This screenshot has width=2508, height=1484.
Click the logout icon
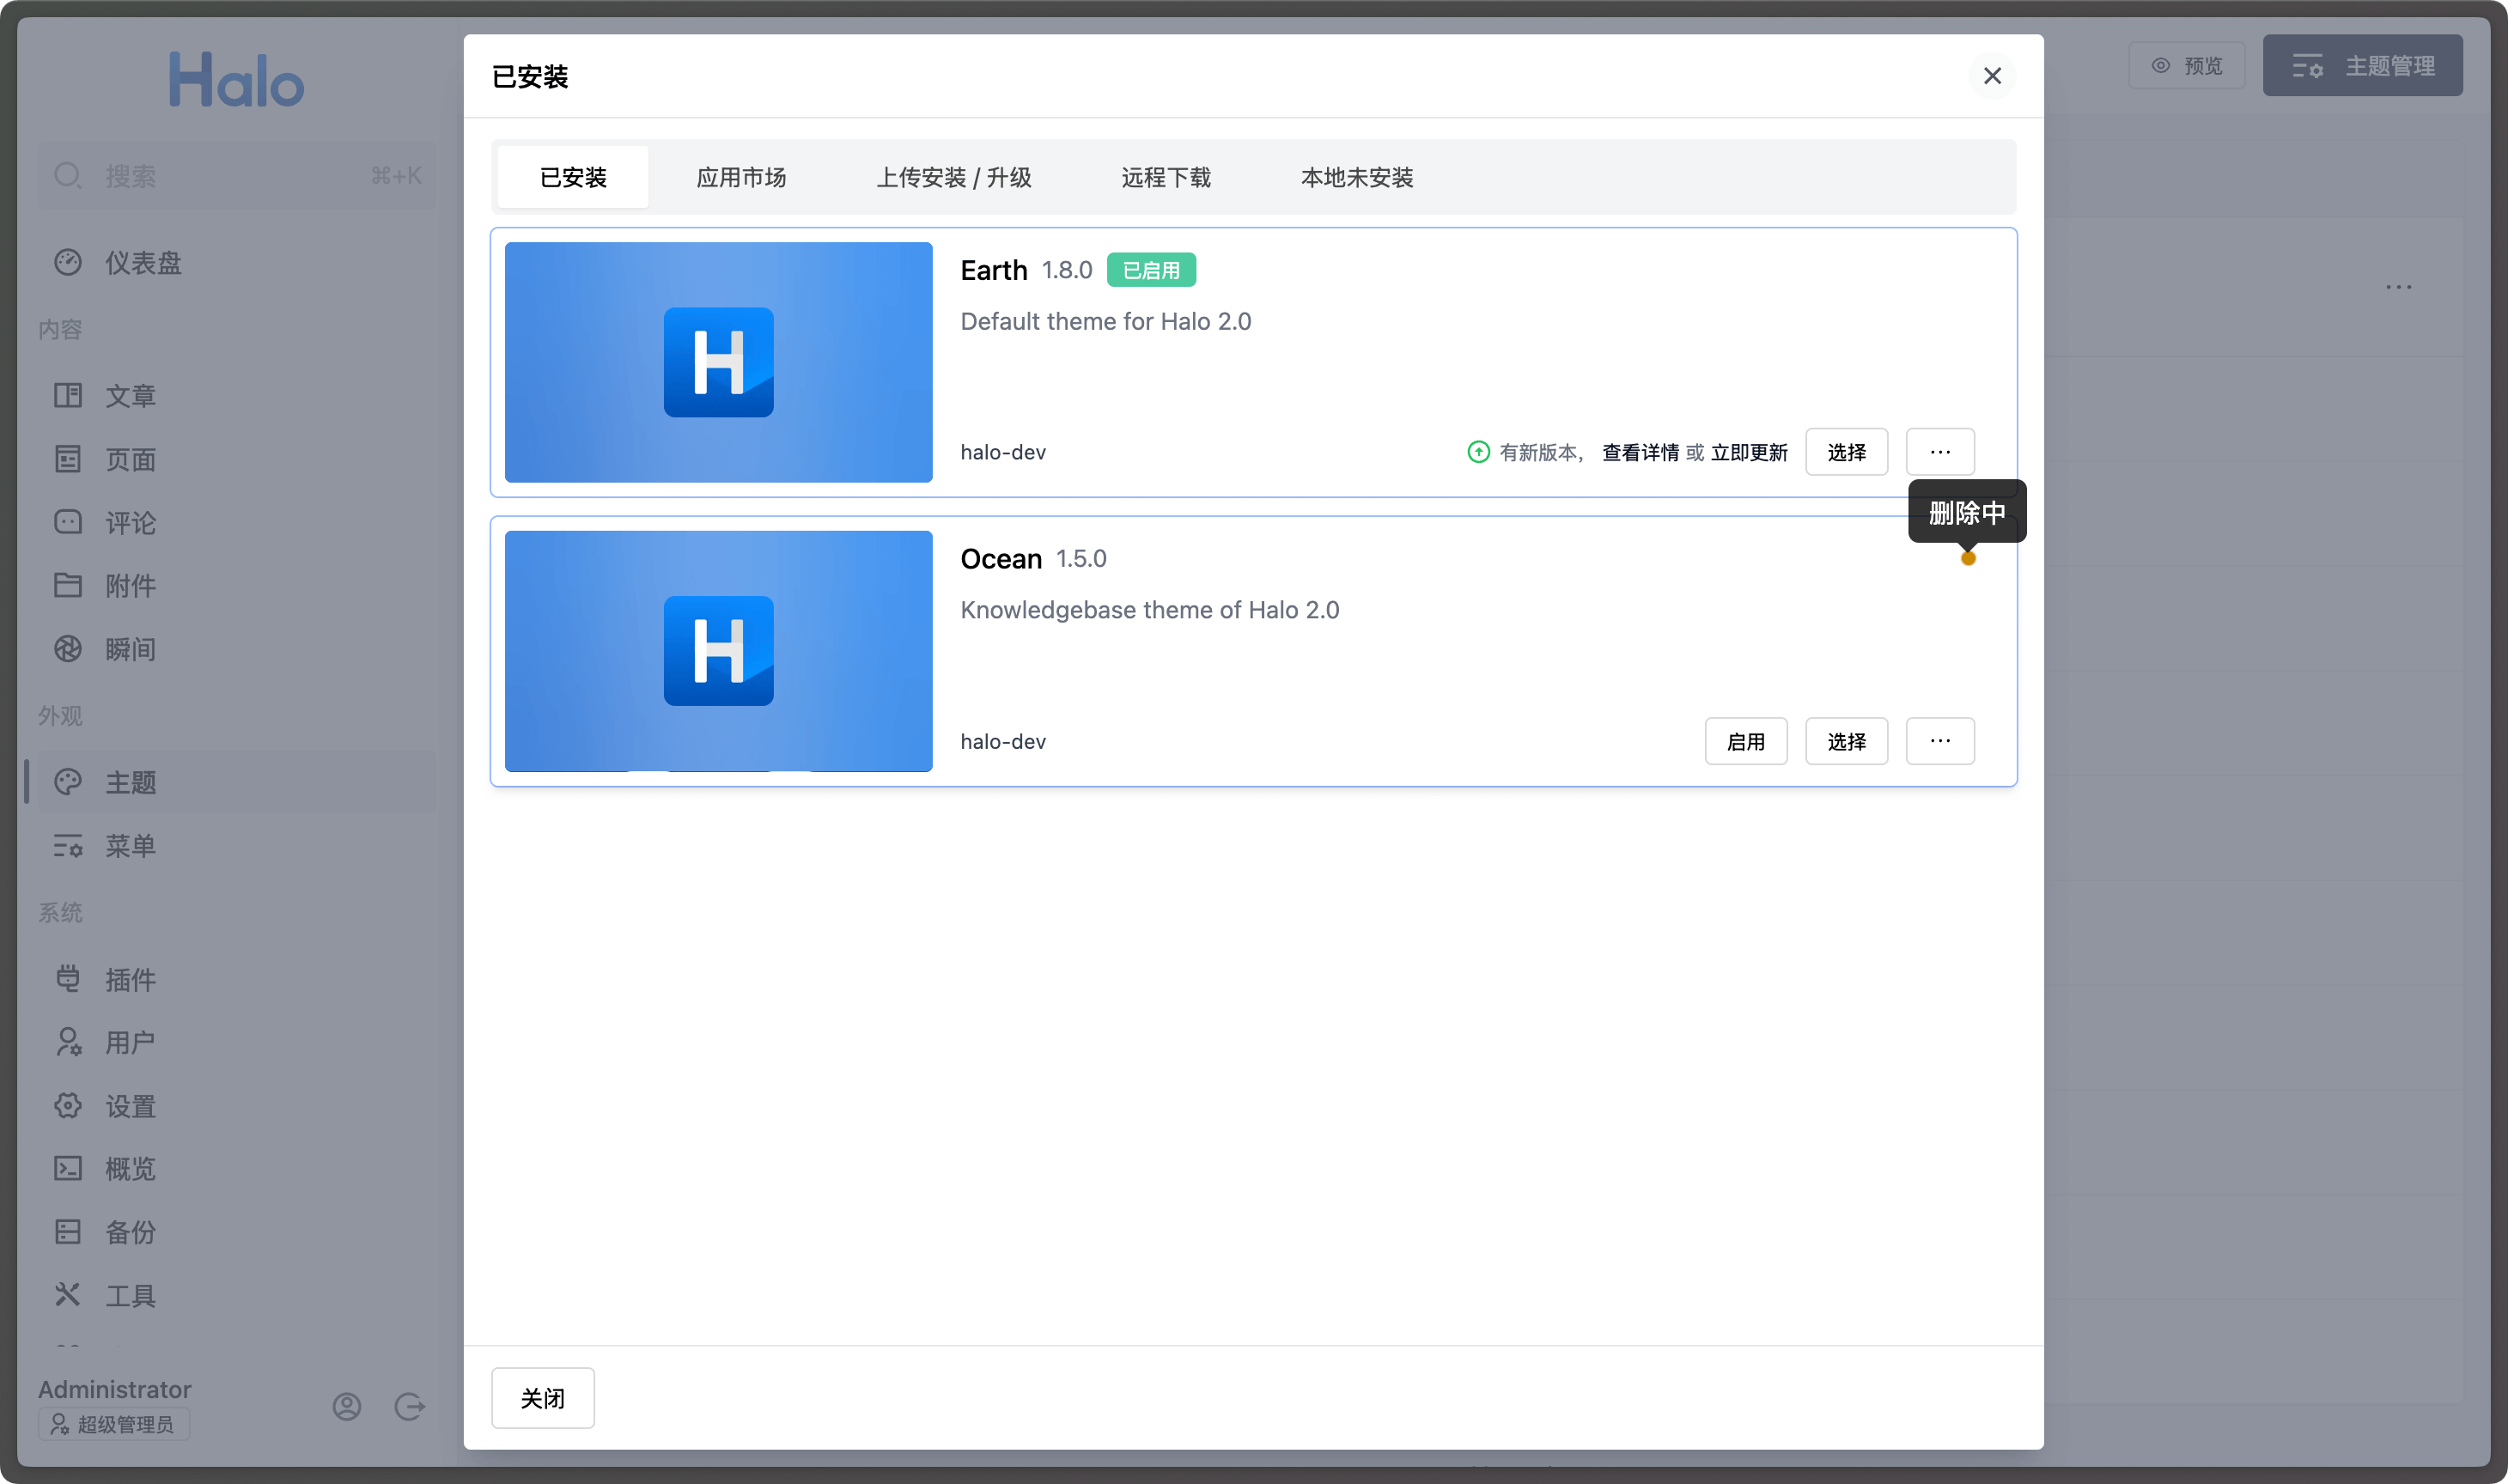click(409, 1406)
